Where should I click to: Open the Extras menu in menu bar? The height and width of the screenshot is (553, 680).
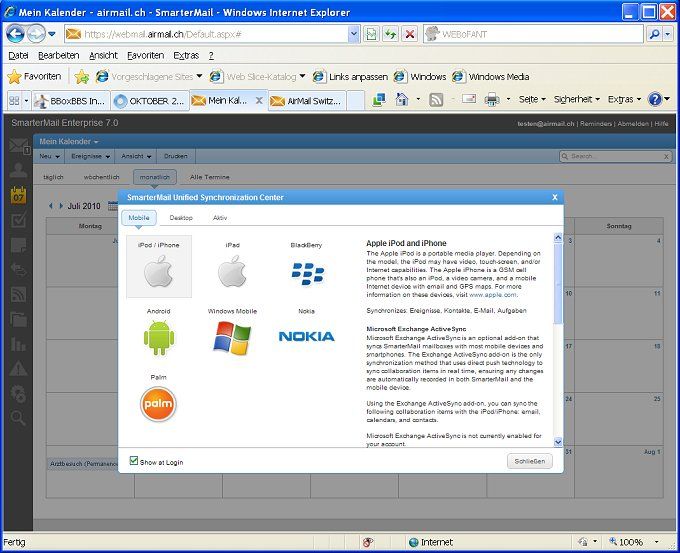pyautogui.click(x=185, y=55)
